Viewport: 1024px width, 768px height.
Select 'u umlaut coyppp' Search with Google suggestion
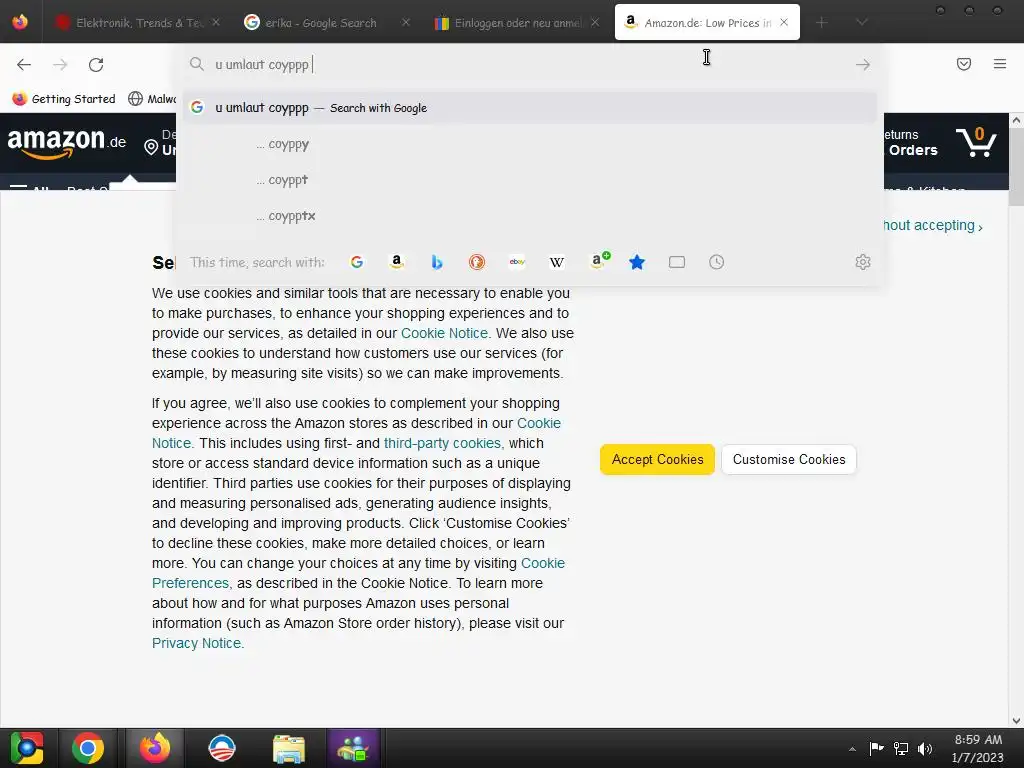(529, 108)
